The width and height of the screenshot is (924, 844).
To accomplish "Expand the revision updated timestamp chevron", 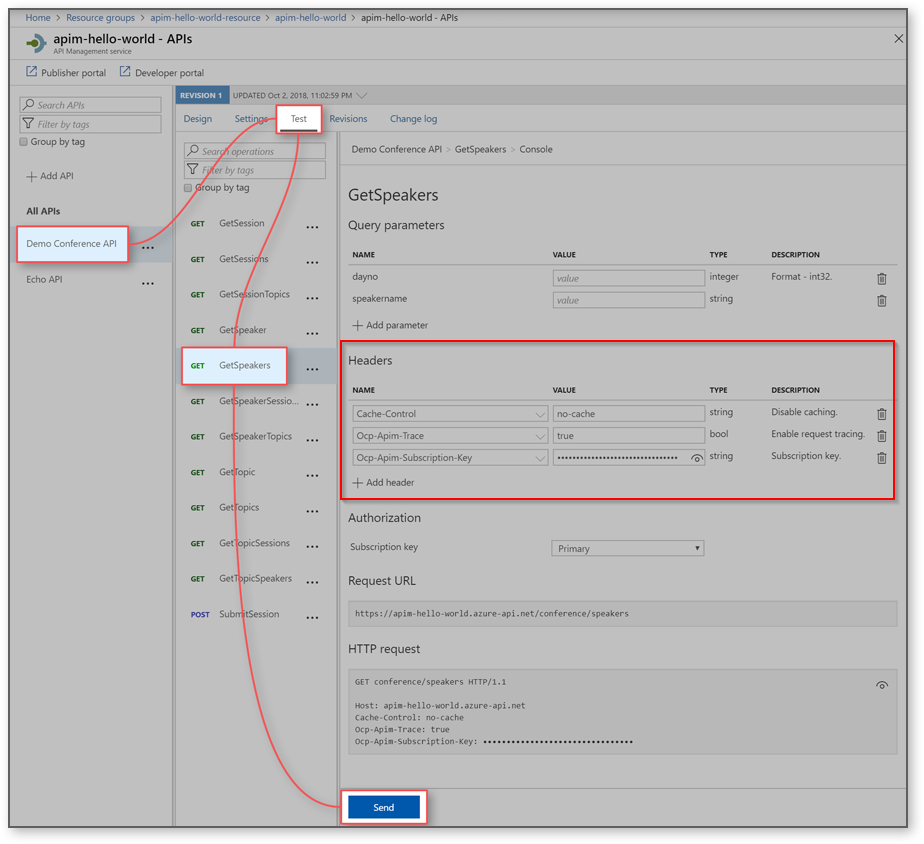I will (361, 95).
